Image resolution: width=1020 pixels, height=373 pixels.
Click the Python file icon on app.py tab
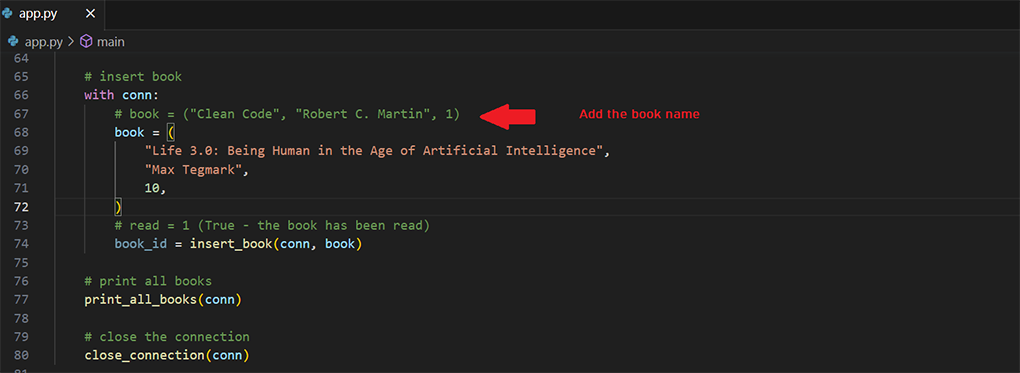pos(8,14)
